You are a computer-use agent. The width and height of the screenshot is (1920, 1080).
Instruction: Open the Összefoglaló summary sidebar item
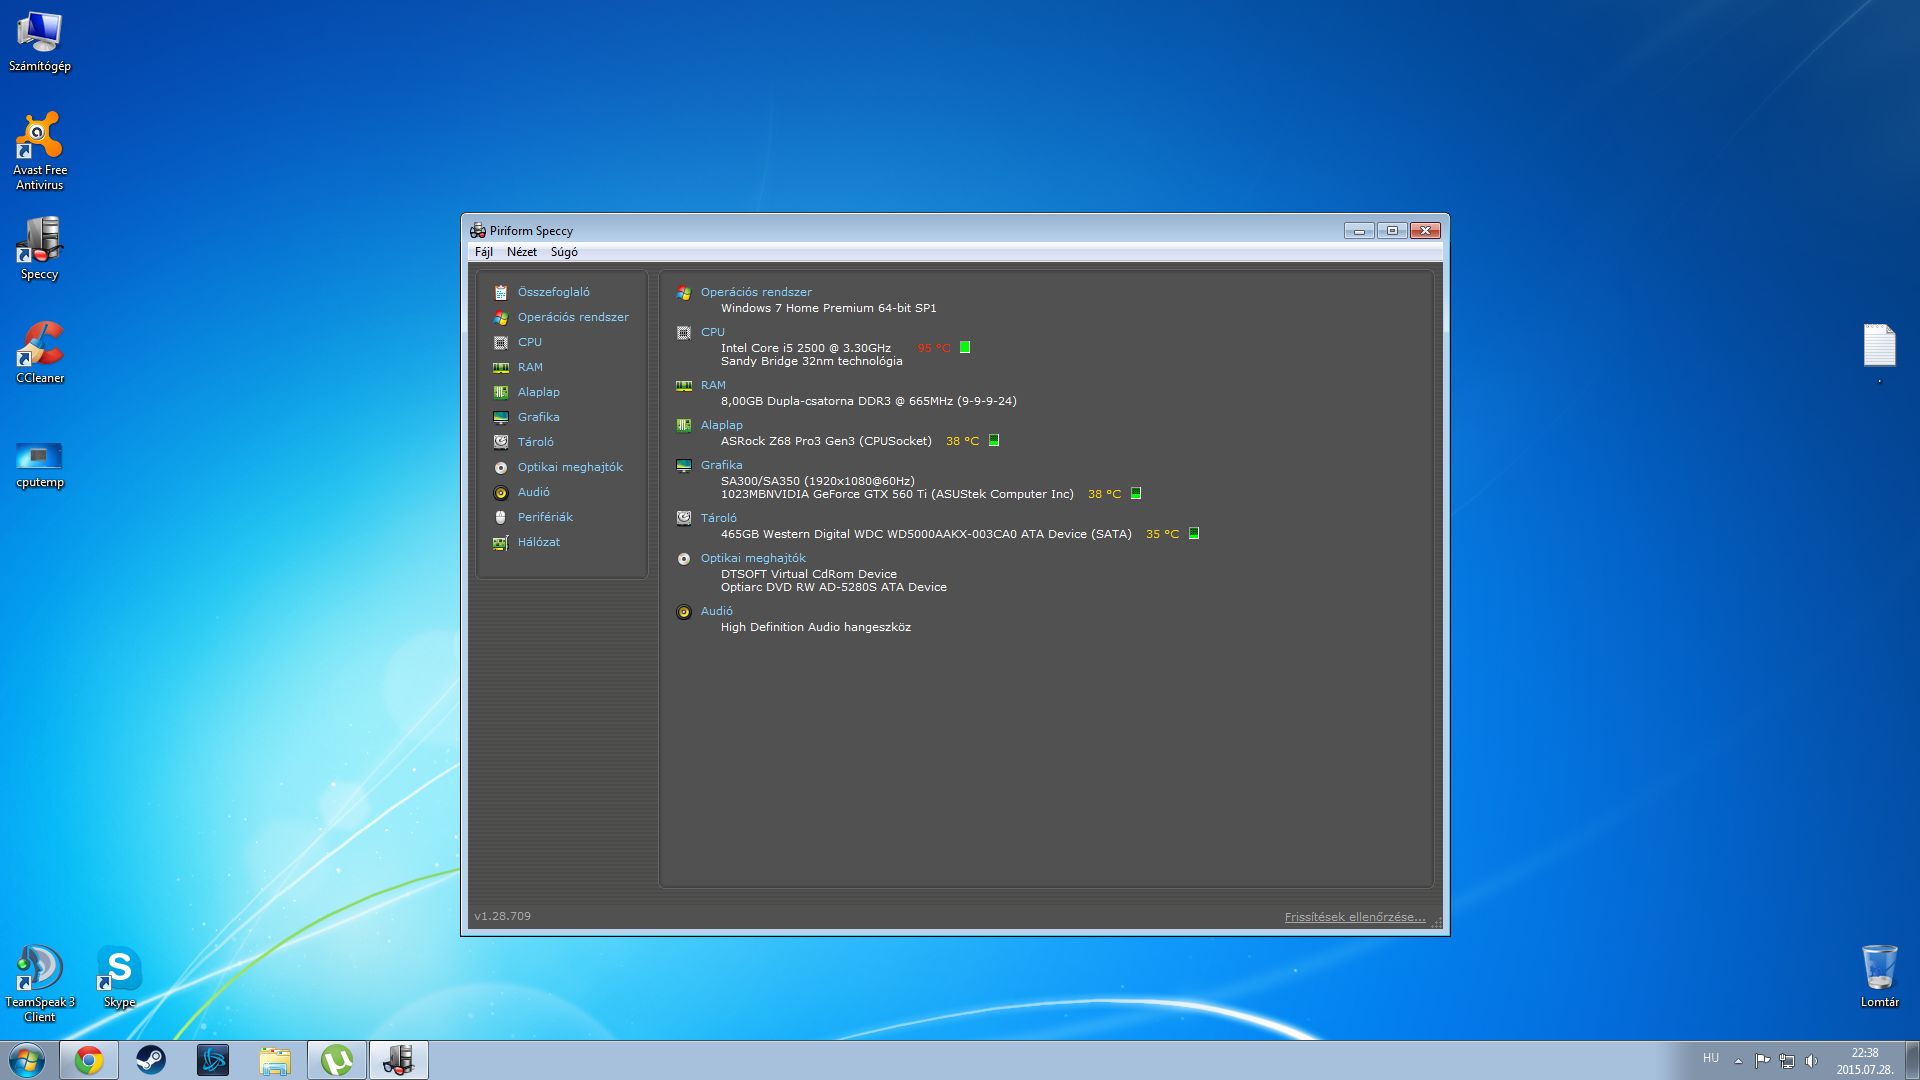tap(553, 292)
